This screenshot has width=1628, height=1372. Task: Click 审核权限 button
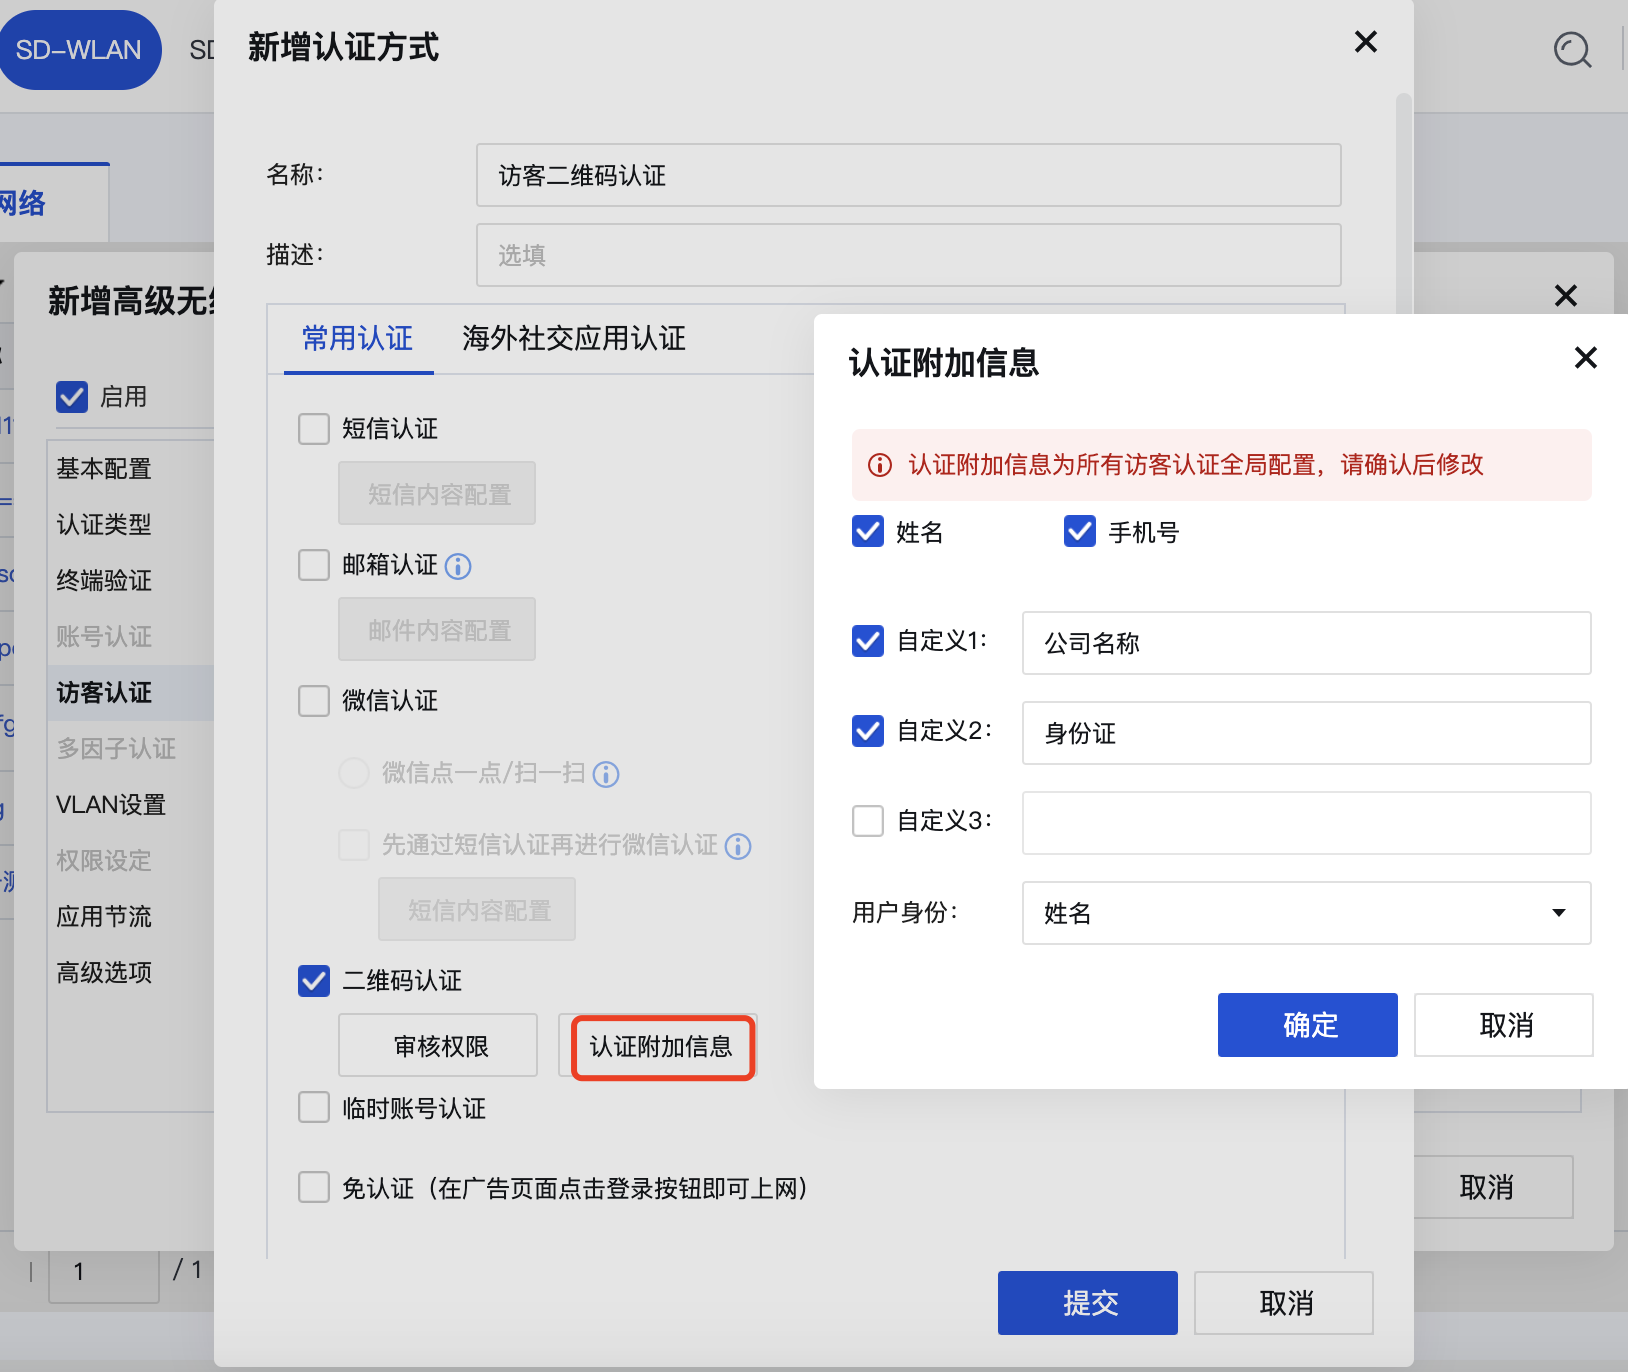438,1045
